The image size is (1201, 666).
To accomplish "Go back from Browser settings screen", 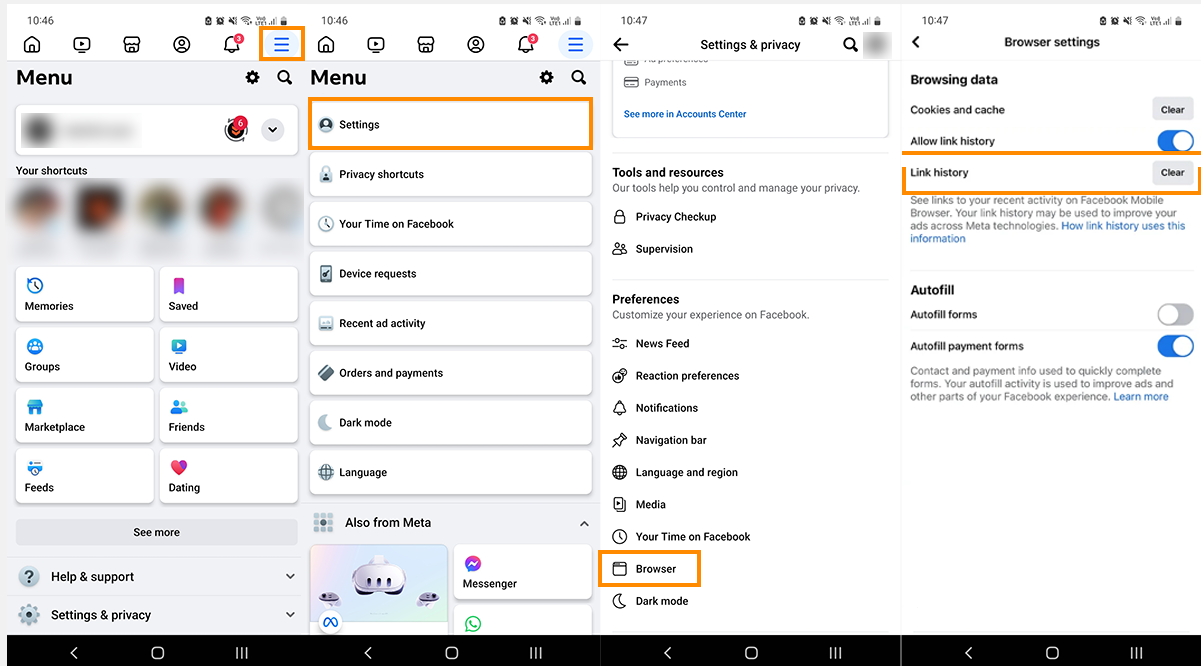I will pos(916,42).
